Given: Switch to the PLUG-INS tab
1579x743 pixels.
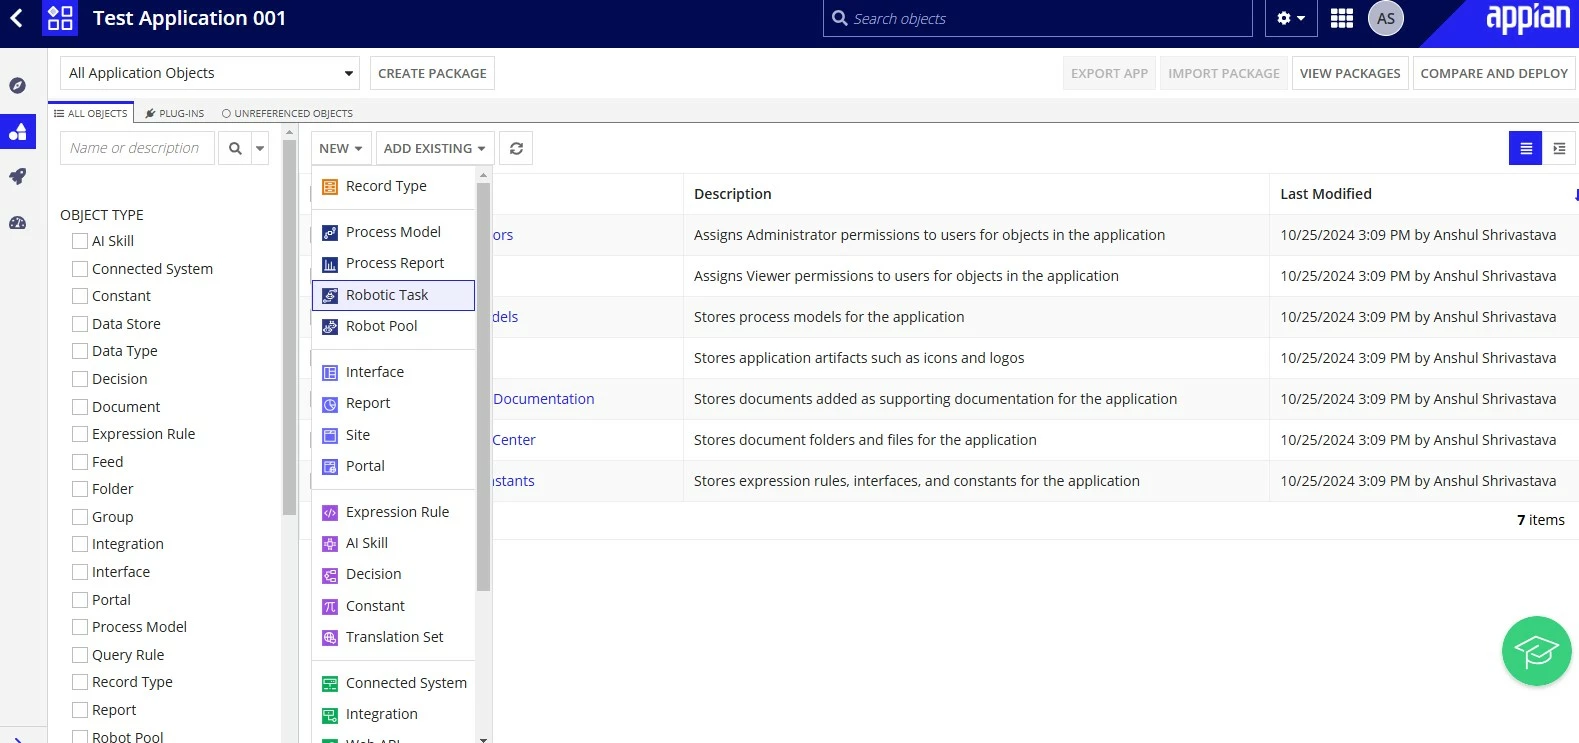Looking at the screenshot, I should (175, 113).
